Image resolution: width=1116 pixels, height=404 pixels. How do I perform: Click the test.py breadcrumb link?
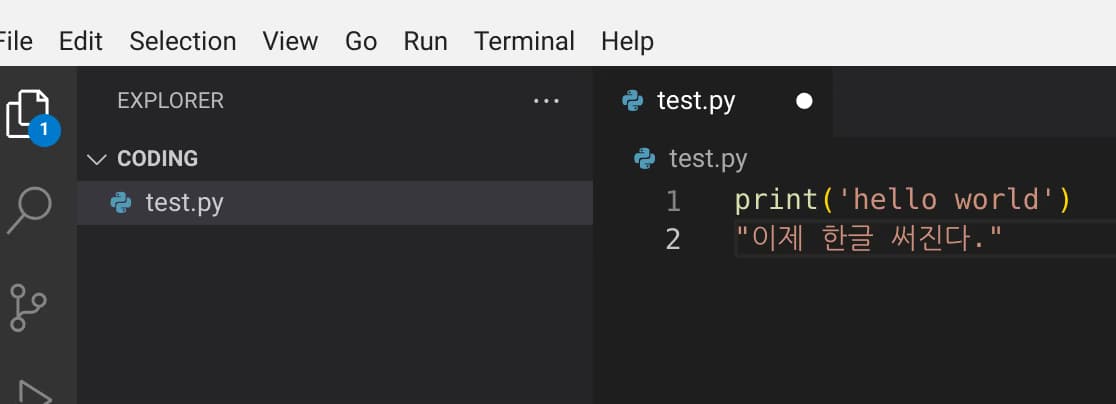pyautogui.click(x=707, y=158)
